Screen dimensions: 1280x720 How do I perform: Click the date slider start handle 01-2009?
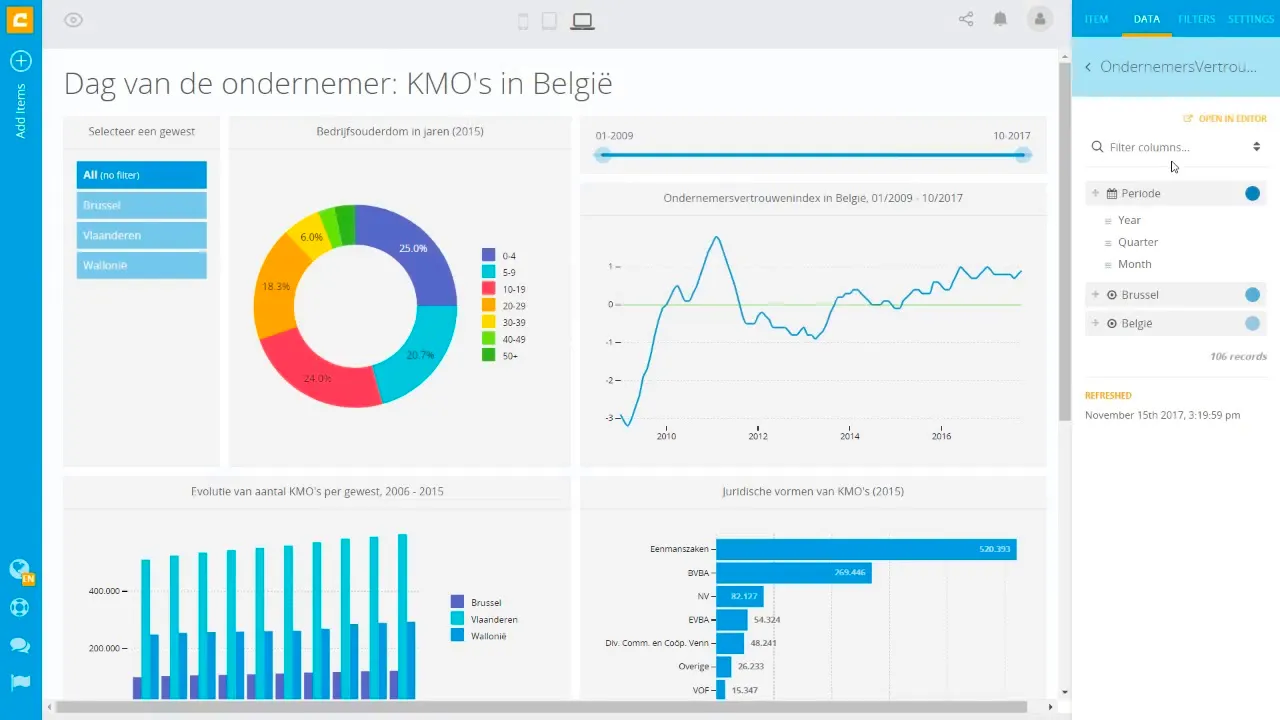[602, 155]
